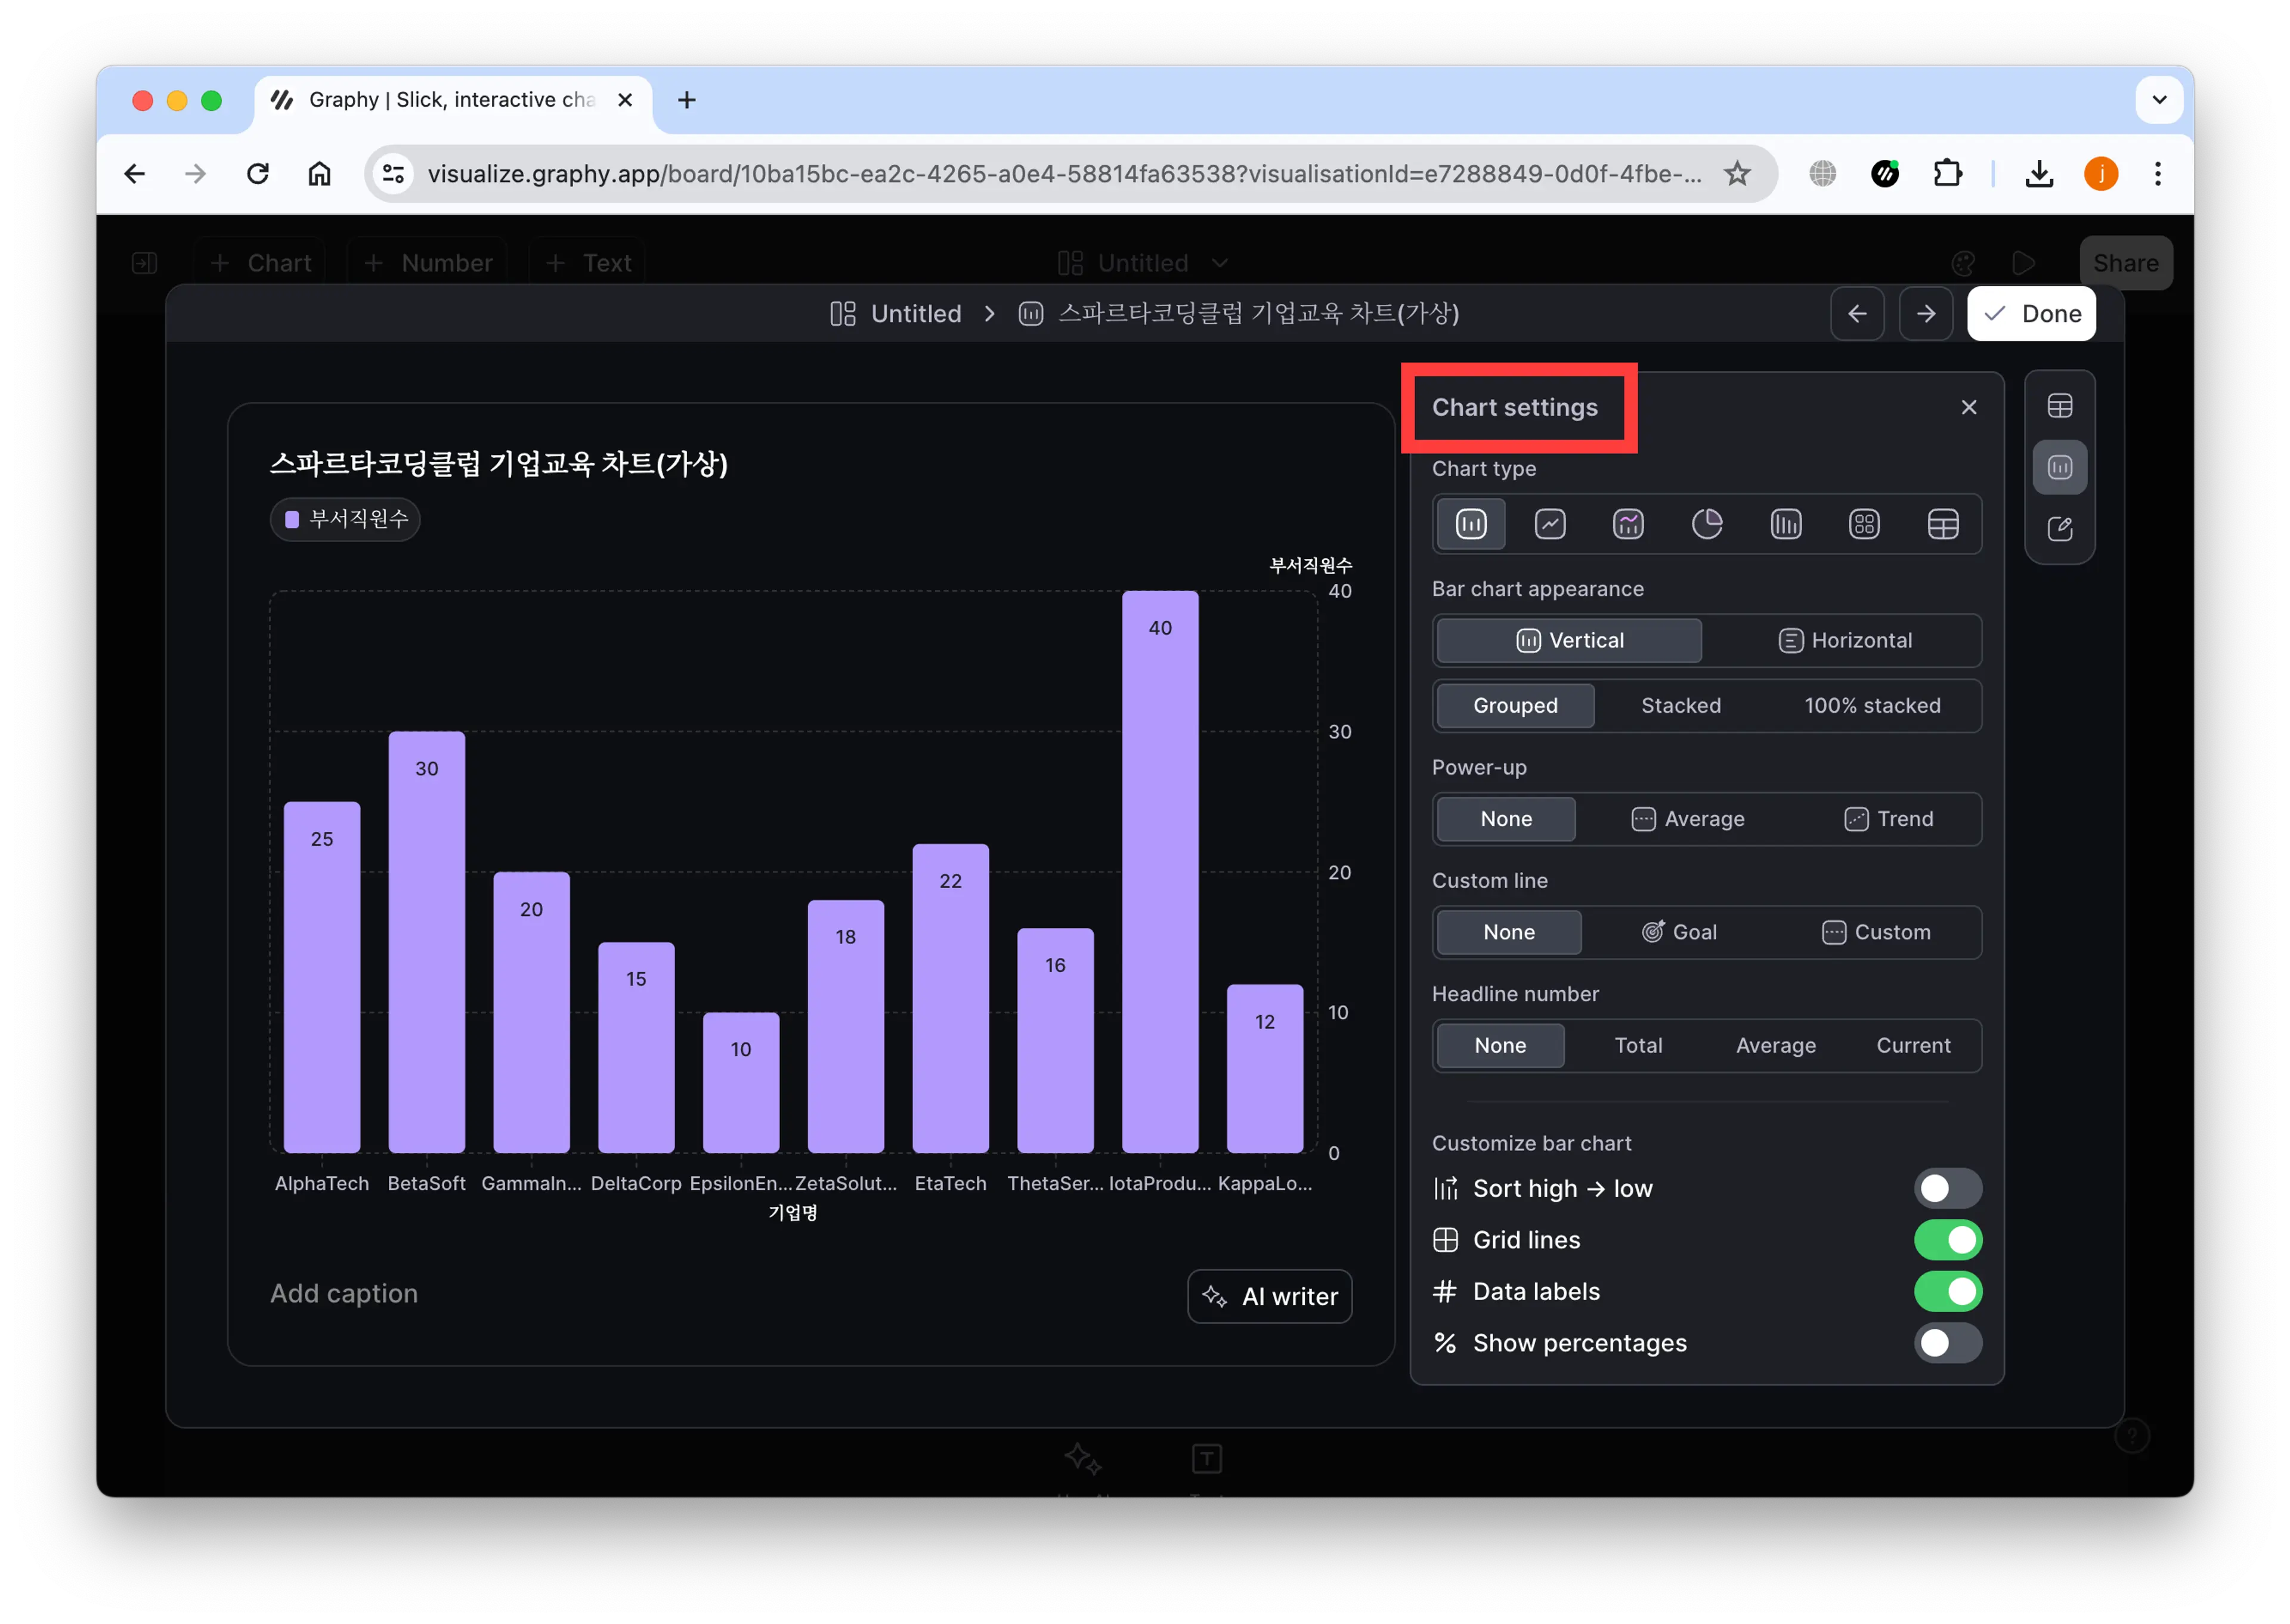Select Total headline number
The image size is (2290, 1624).
1636,1044
